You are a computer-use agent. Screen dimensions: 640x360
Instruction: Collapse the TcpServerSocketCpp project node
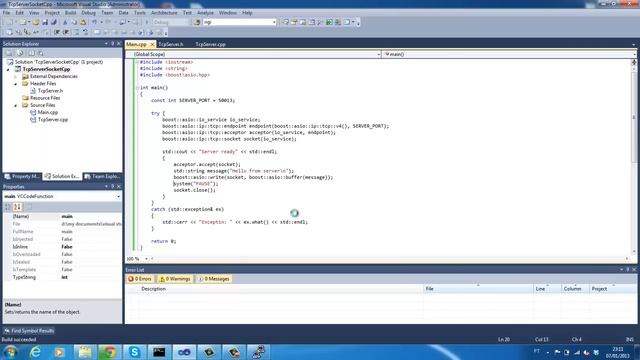coord(8,69)
